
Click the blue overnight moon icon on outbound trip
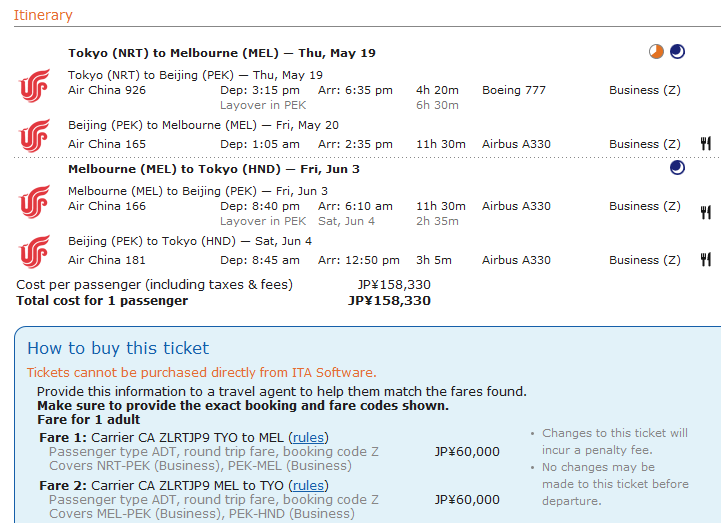click(678, 52)
